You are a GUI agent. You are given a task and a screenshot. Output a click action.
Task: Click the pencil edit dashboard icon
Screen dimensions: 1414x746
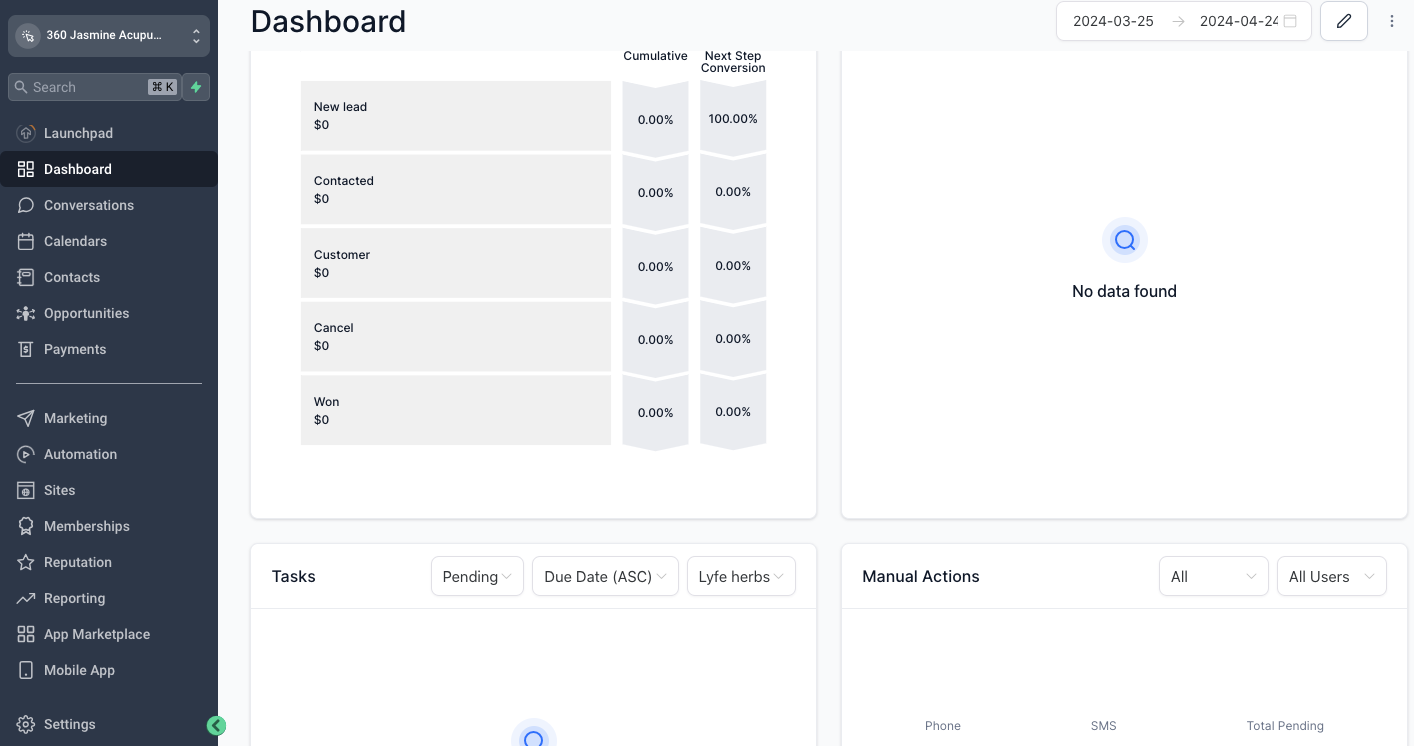1343,21
